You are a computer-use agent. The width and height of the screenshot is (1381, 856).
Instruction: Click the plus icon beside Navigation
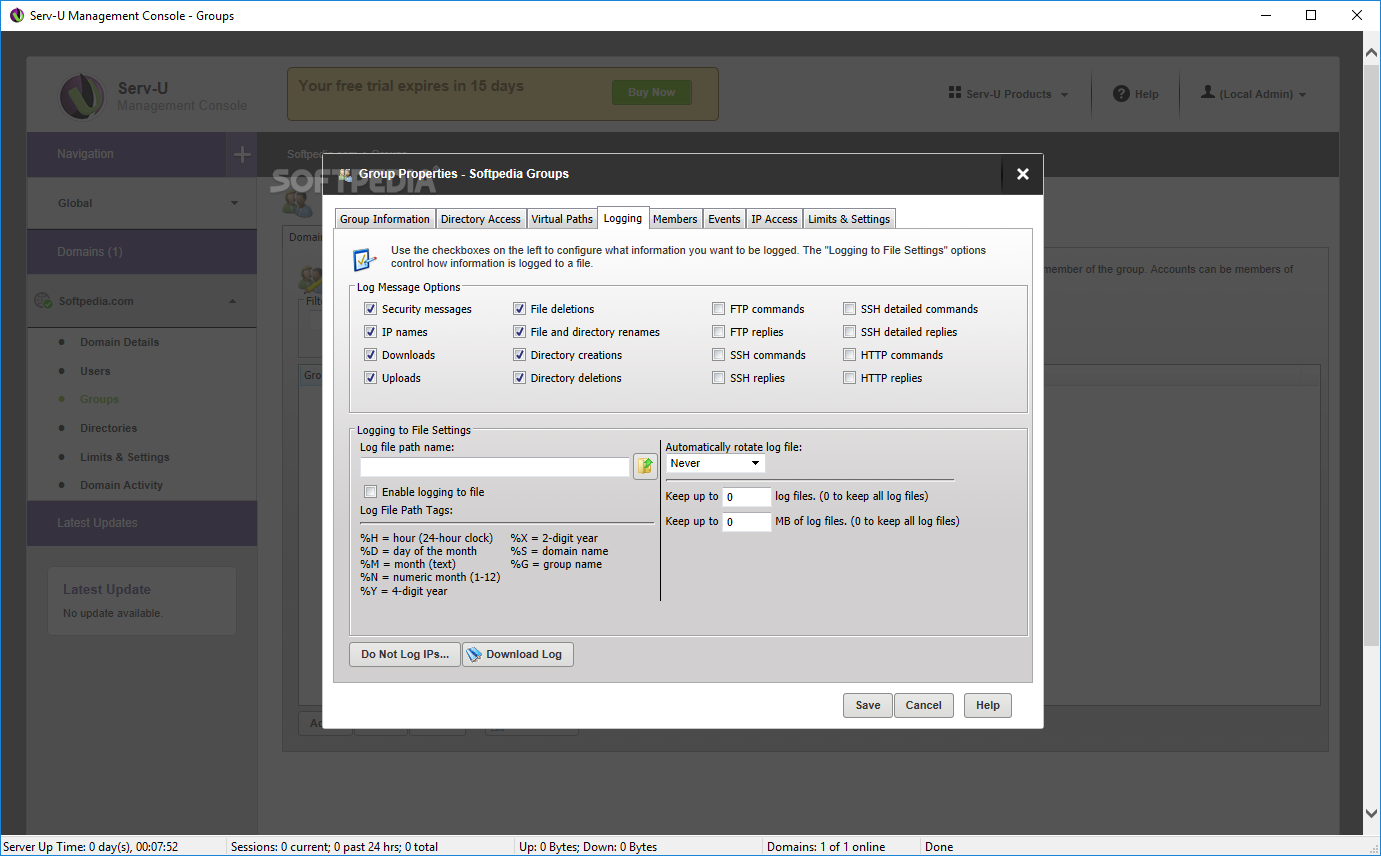coord(241,154)
